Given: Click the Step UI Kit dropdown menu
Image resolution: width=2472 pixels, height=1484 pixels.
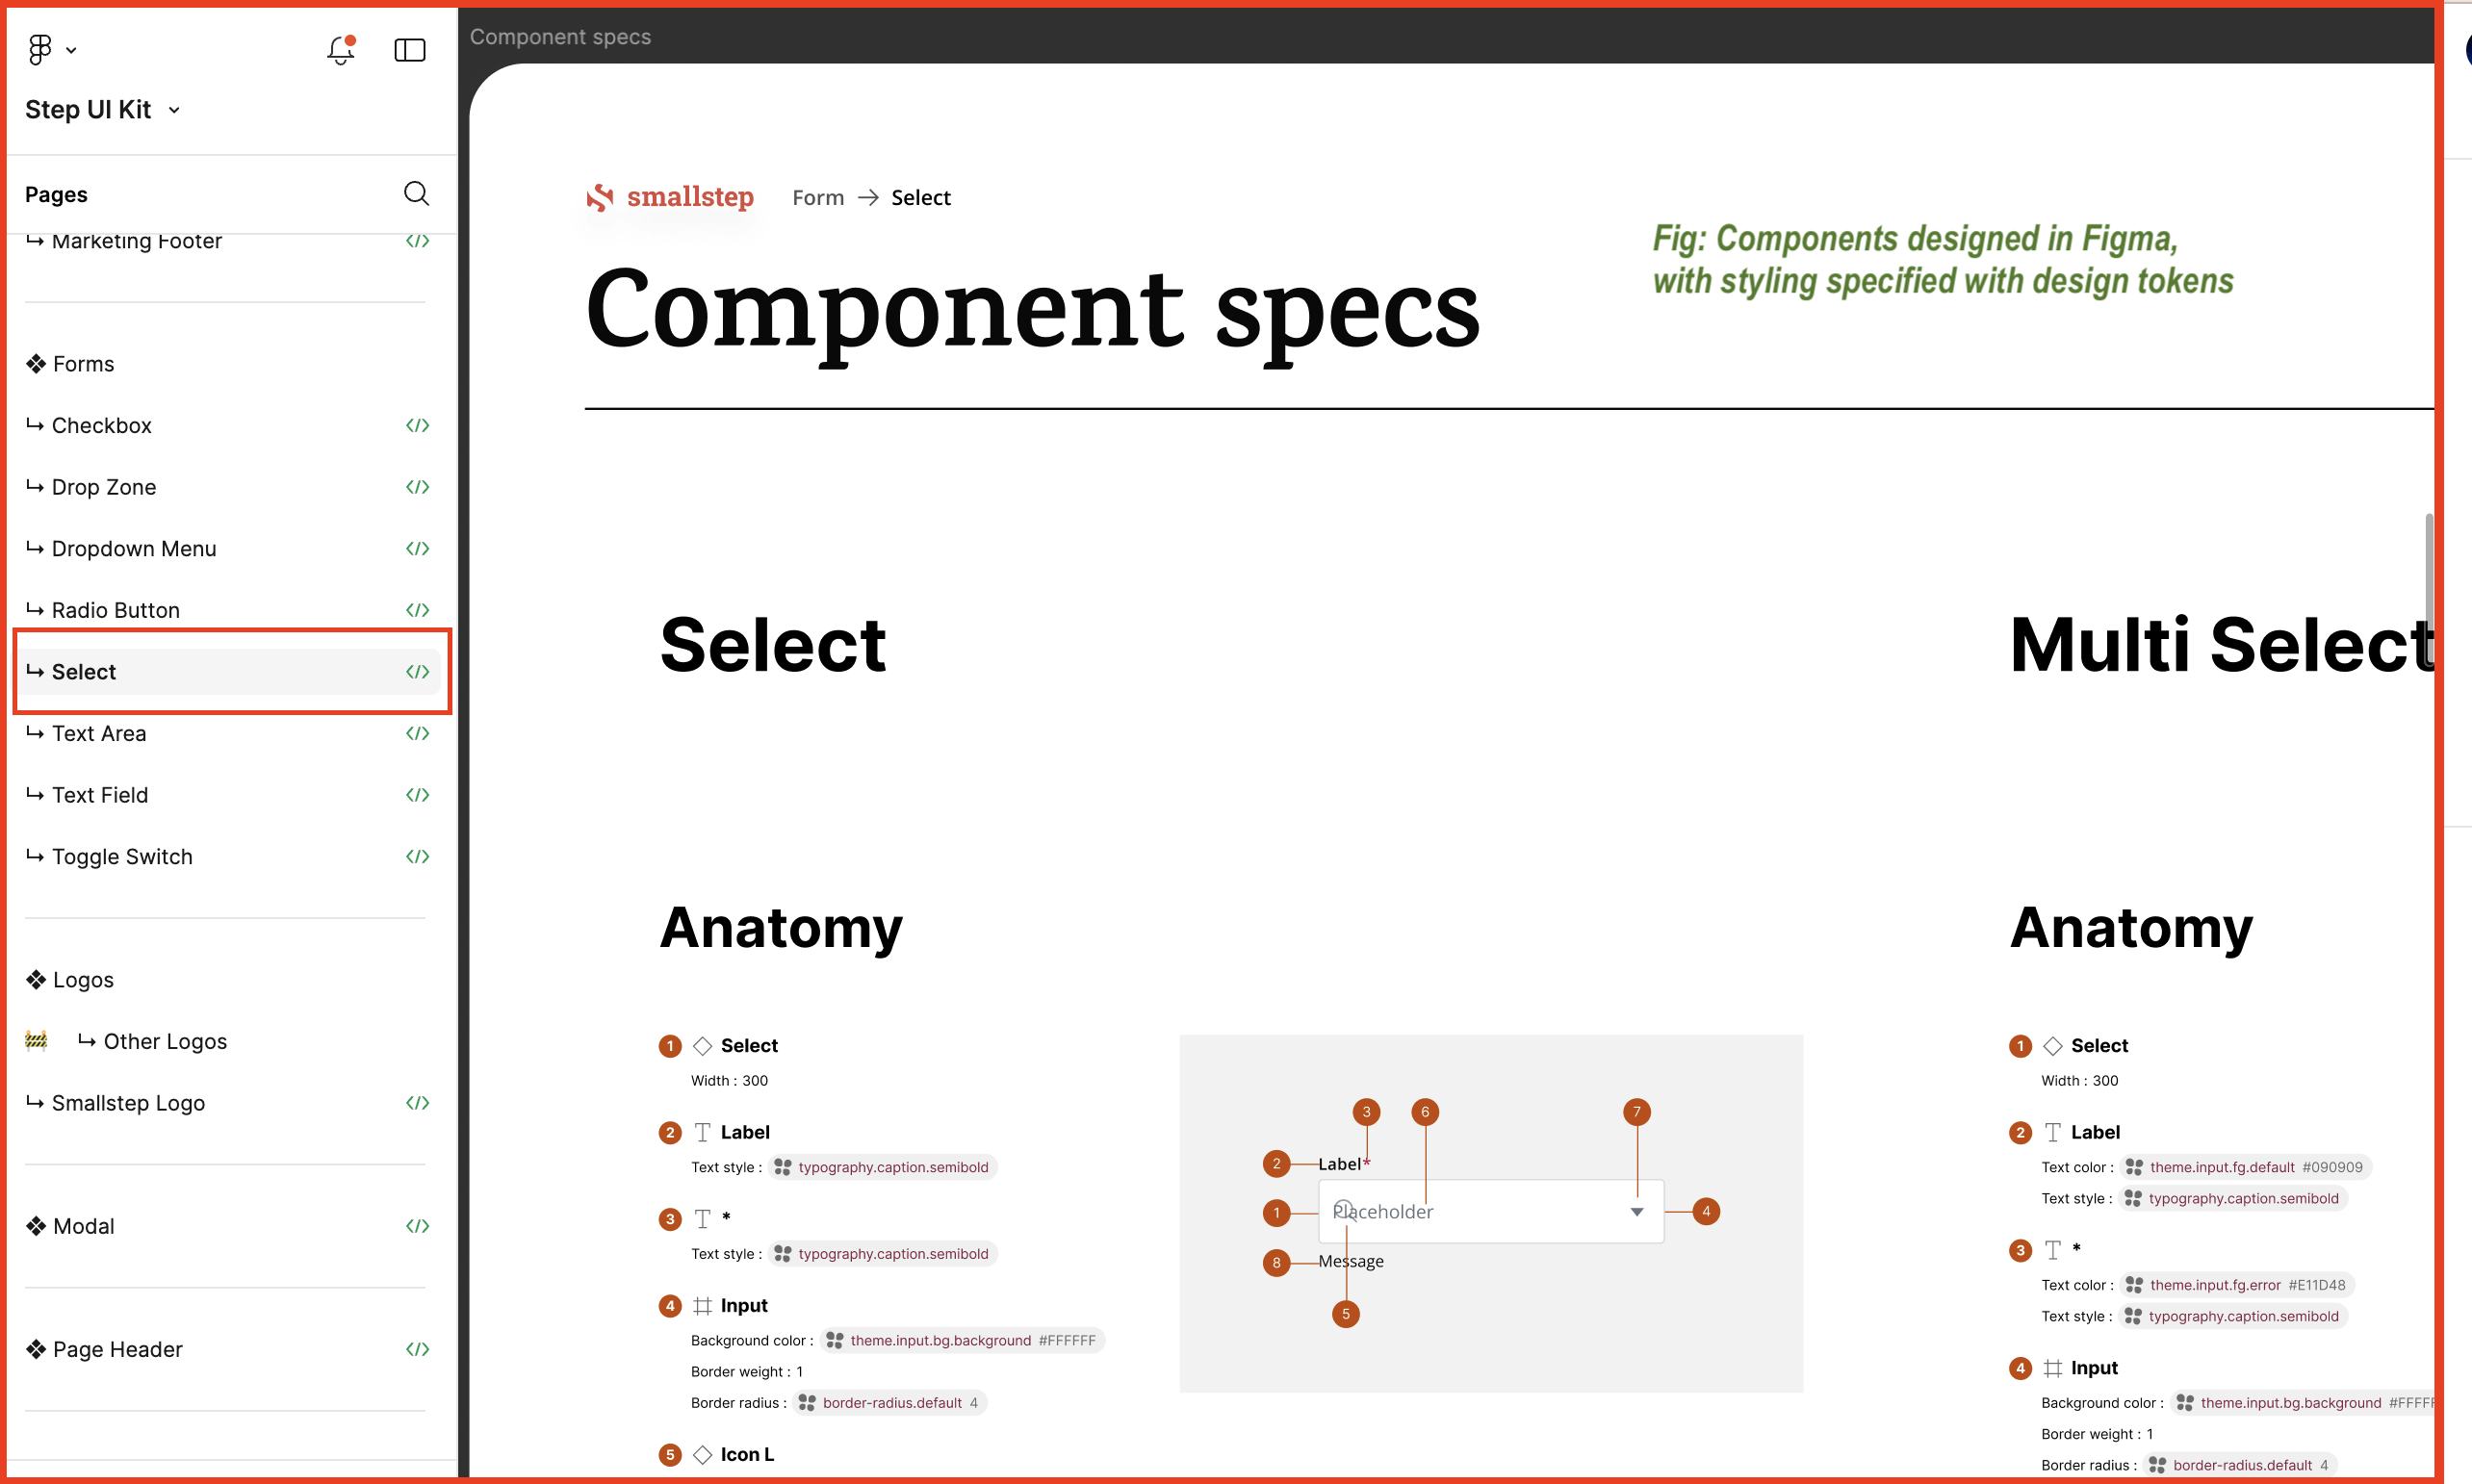Looking at the screenshot, I should 102,110.
